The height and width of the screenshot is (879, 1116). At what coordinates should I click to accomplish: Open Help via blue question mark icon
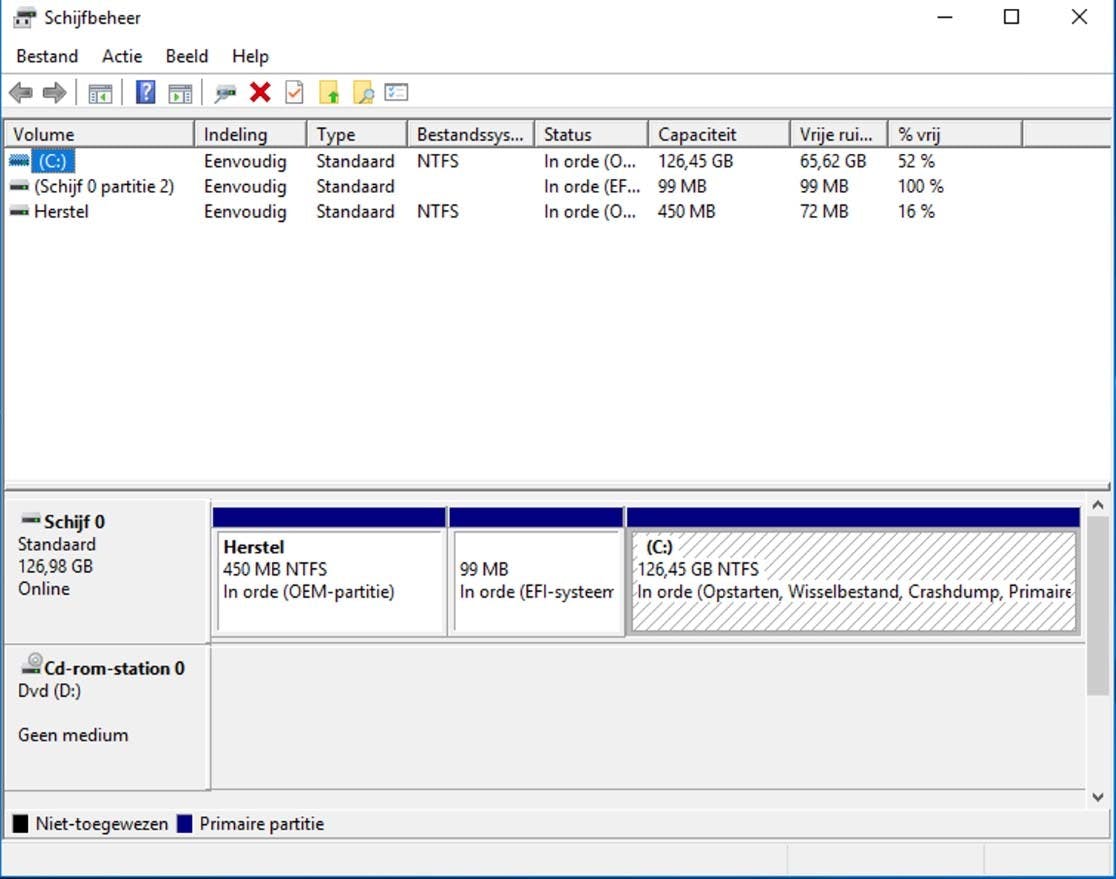coord(145,93)
